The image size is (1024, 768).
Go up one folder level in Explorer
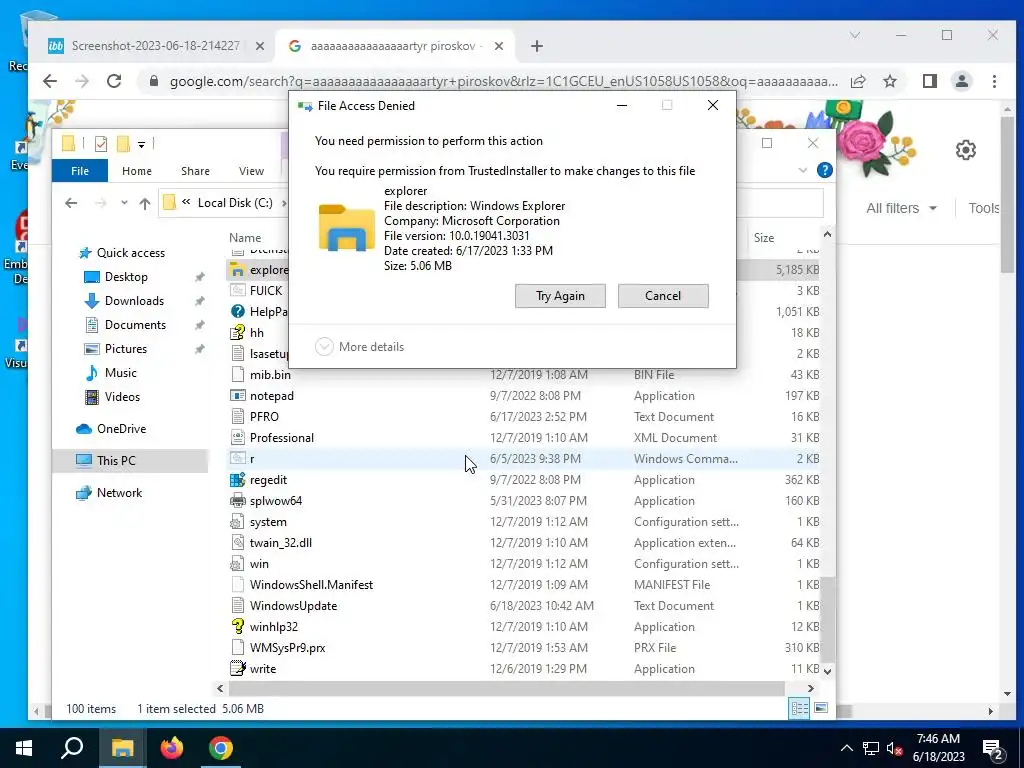point(145,203)
